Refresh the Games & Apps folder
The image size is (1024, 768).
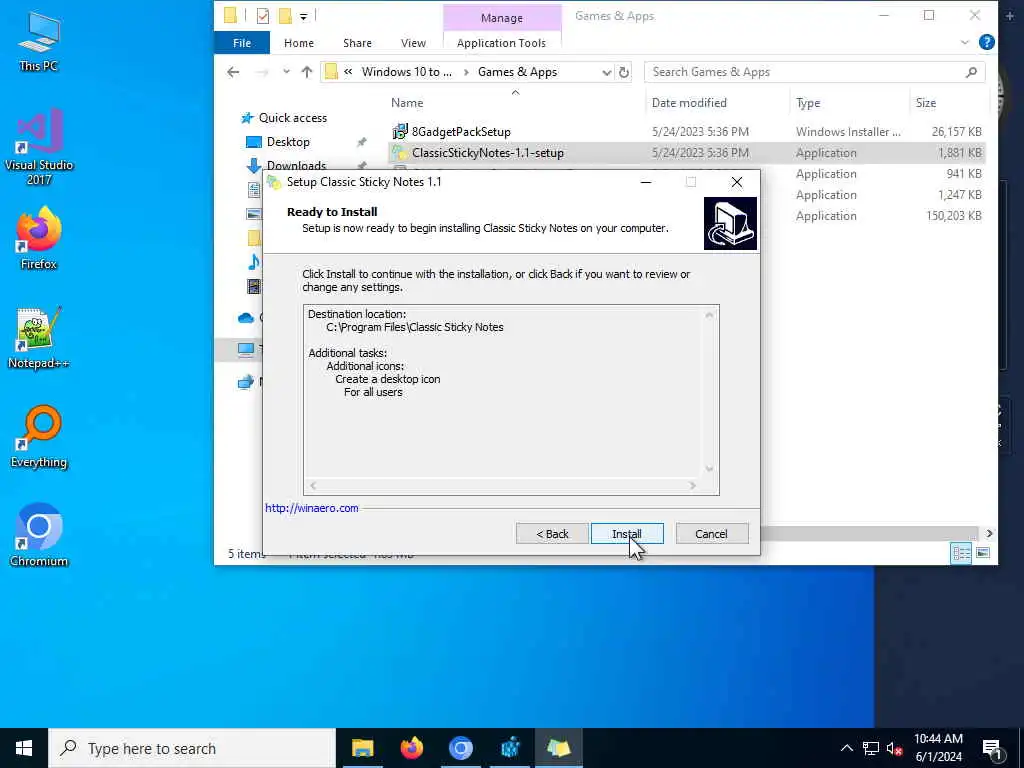pyautogui.click(x=624, y=72)
